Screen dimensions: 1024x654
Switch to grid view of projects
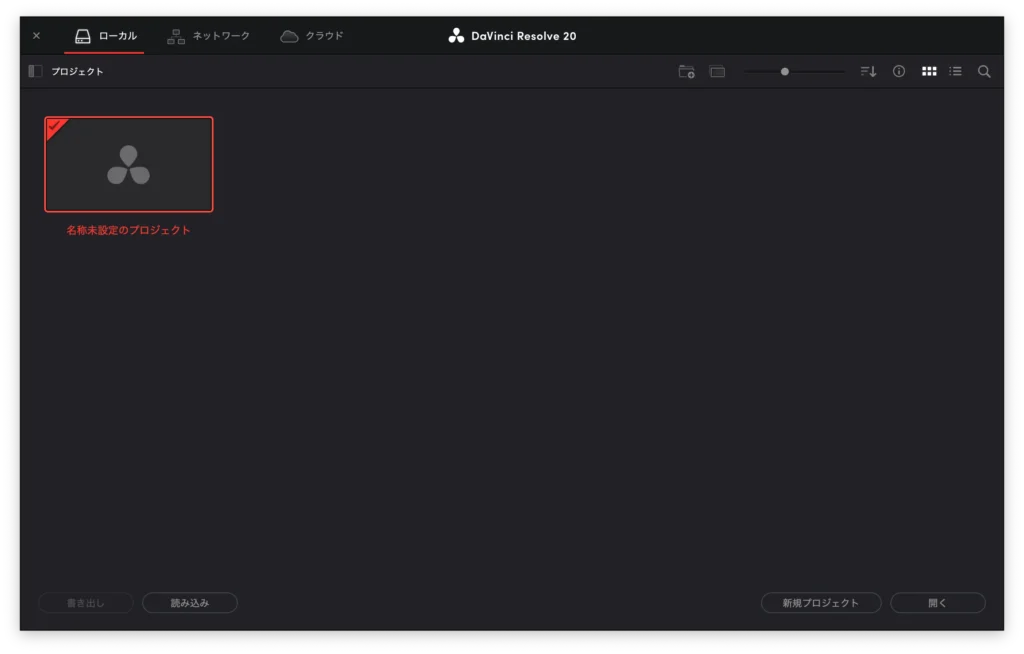pyautogui.click(x=928, y=71)
